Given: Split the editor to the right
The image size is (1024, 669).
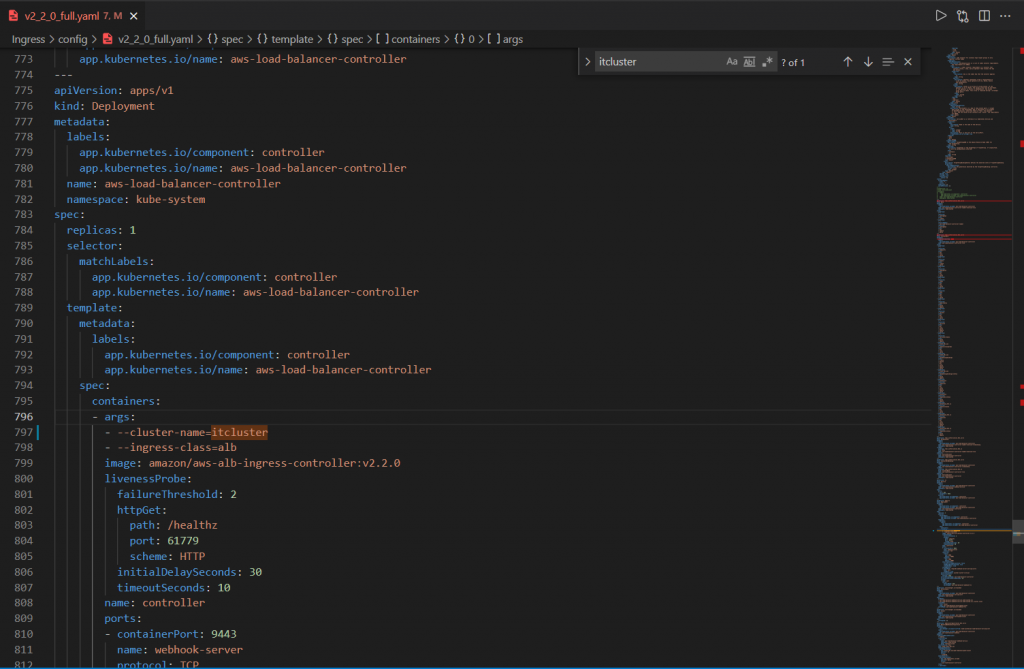Looking at the screenshot, I should (984, 16).
